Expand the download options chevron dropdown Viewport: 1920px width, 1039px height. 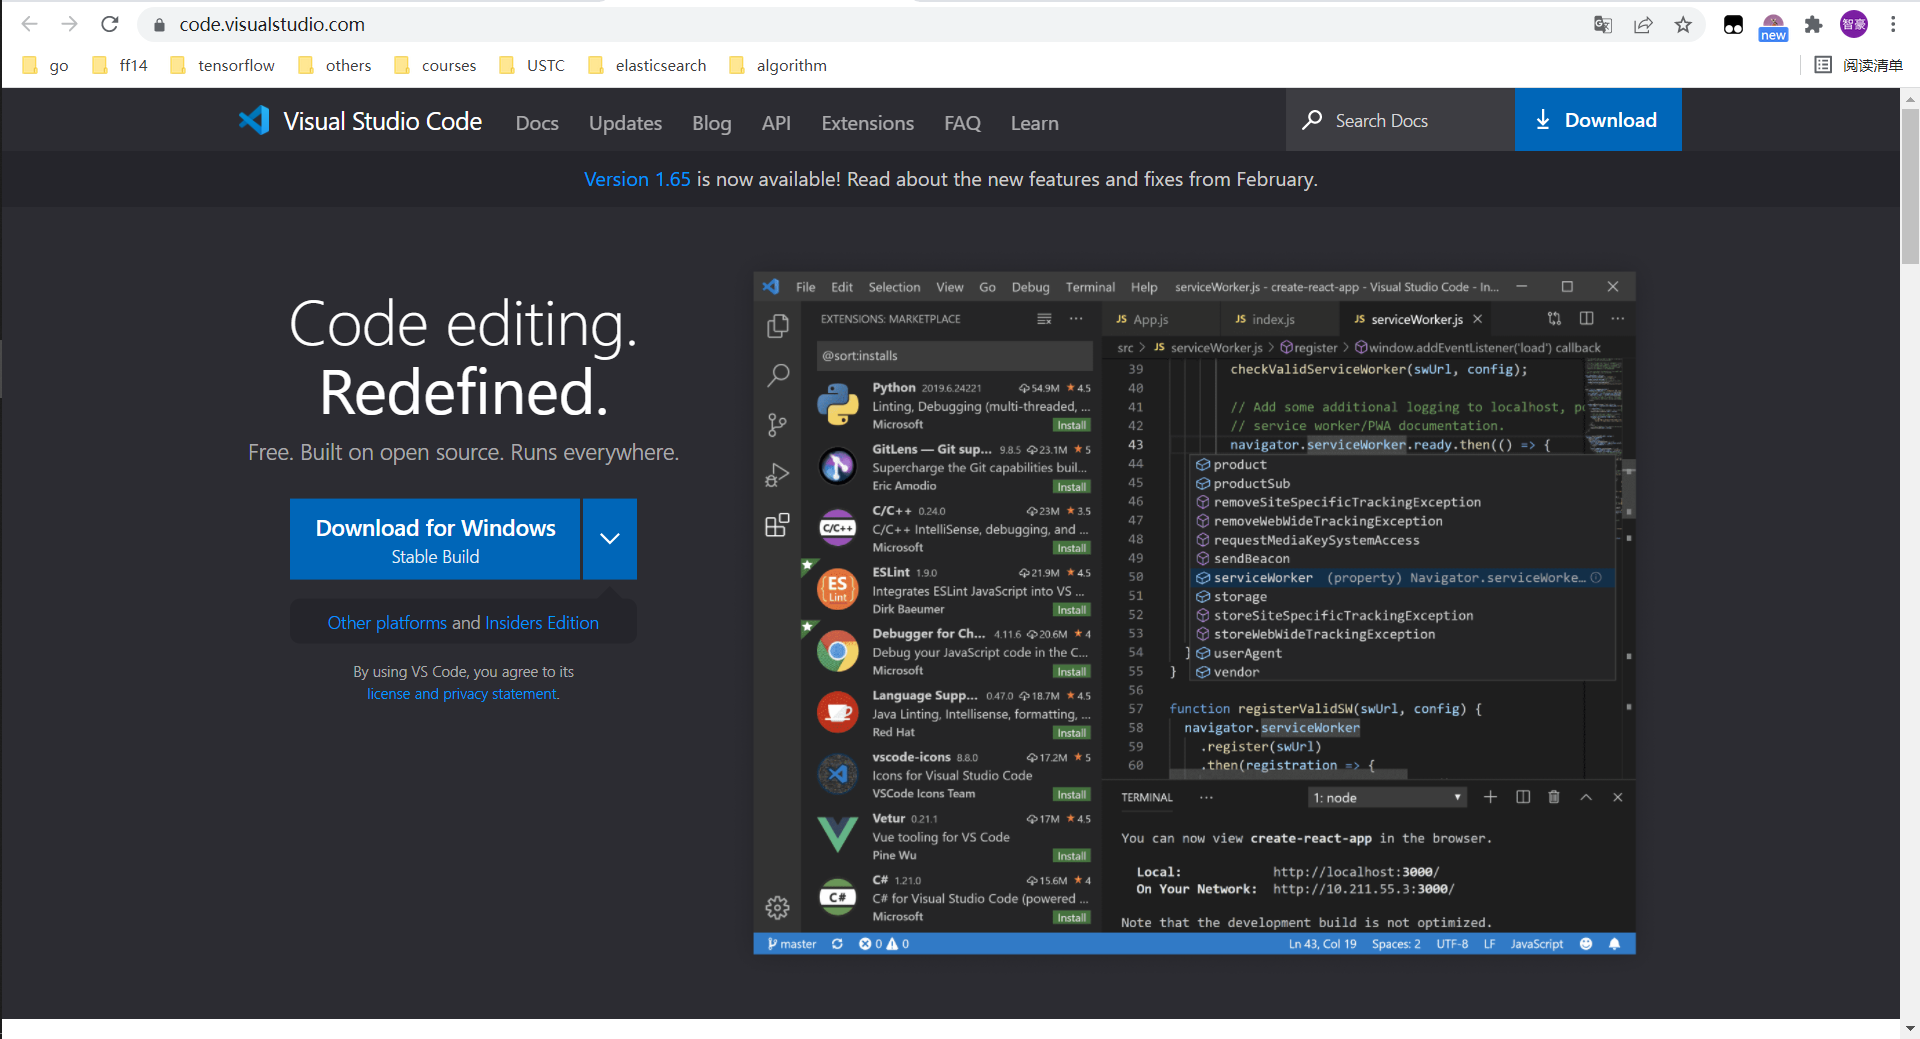(610, 538)
